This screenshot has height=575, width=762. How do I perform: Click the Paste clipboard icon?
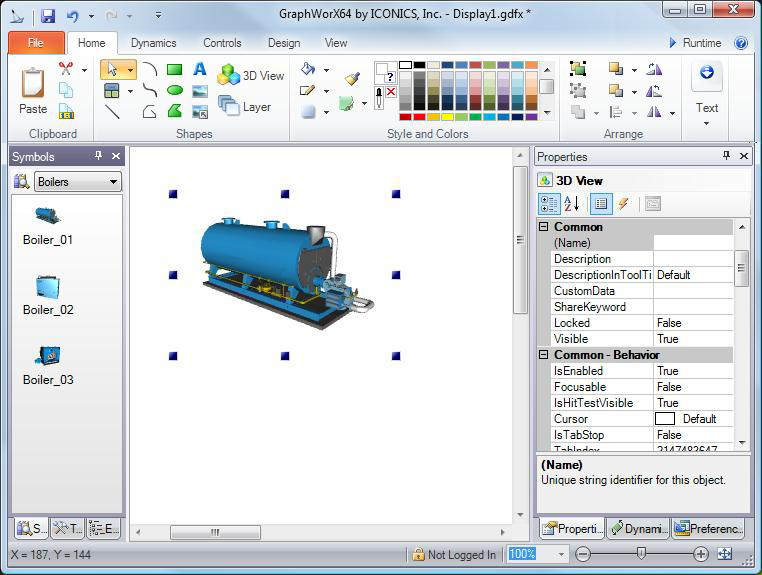coord(33,90)
